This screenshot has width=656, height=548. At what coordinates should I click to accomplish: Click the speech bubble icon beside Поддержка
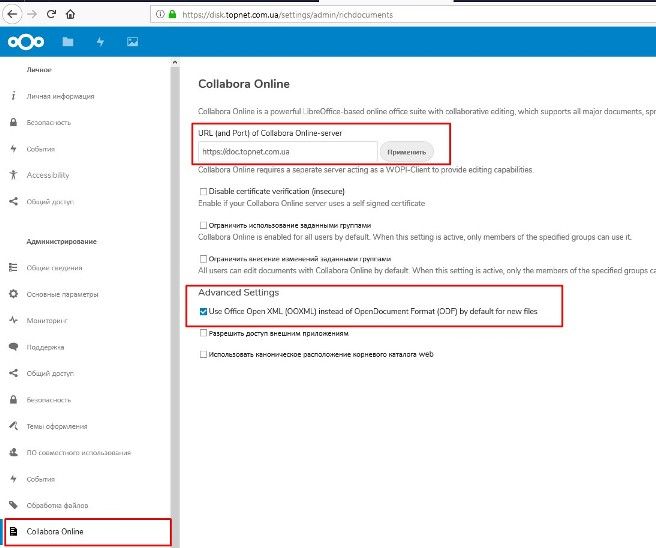(13, 346)
